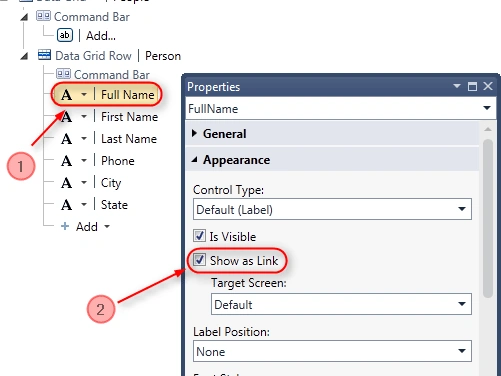Select the Command Bar under Data Grid Row
This screenshot has height=376, width=501.
point(103,75)
